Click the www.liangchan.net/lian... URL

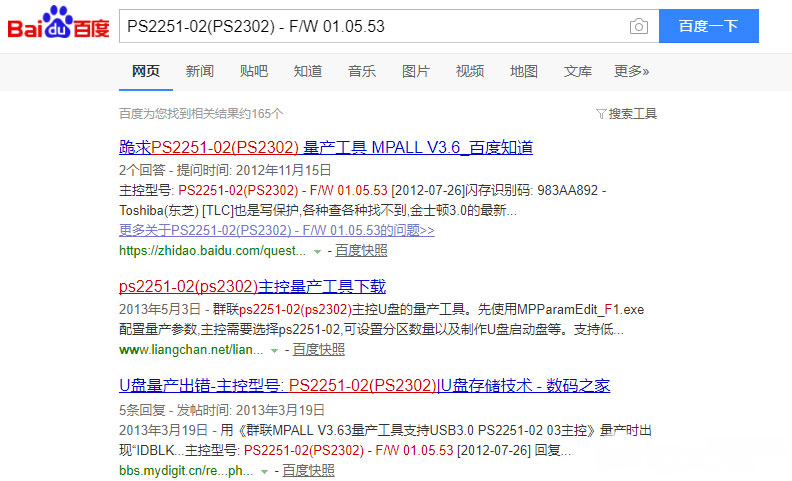pos(191,350)
